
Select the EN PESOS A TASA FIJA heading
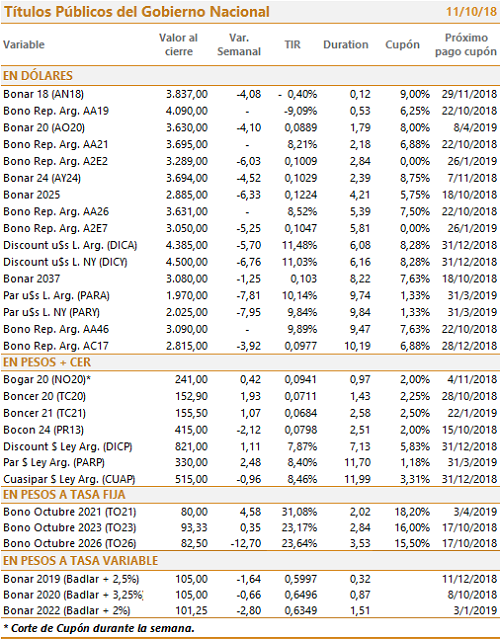pos(64,494)
